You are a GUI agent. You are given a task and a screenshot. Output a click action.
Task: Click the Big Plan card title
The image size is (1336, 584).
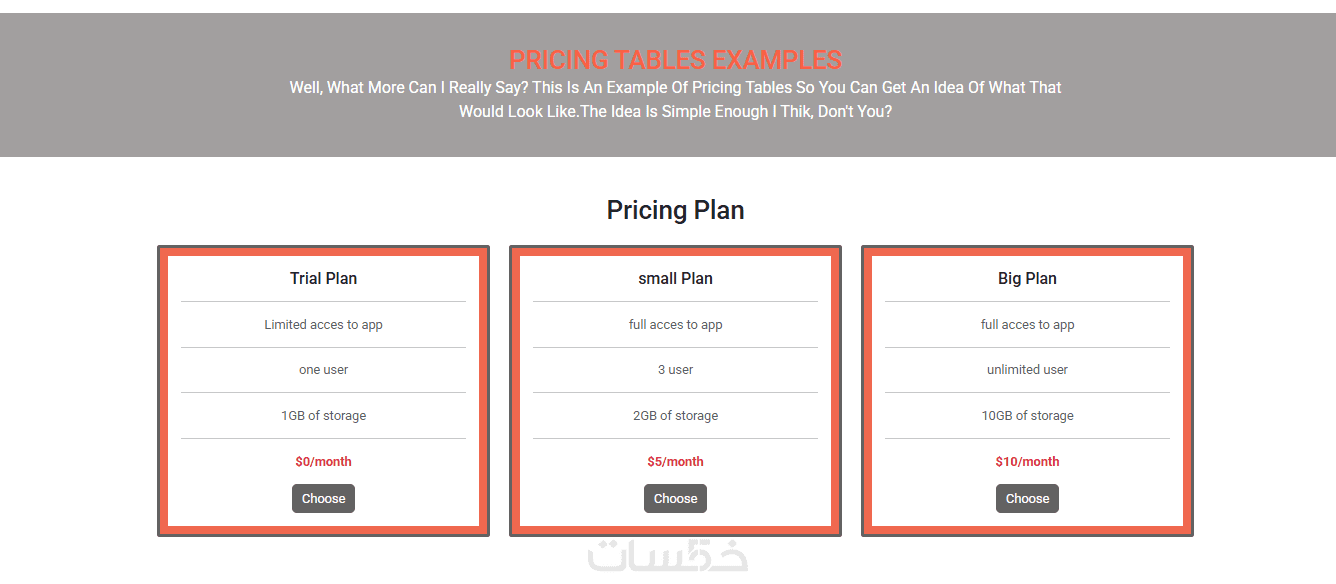1027,278
